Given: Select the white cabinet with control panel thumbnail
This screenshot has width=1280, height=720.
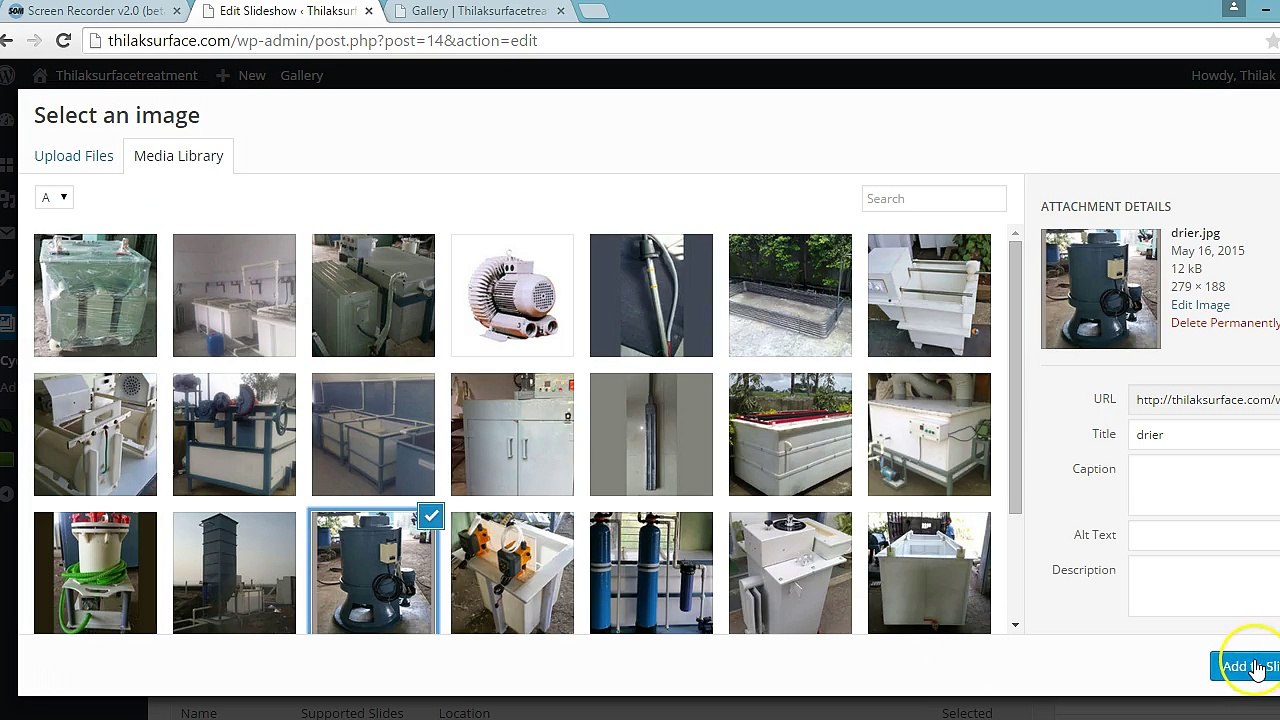Looking at the screenshot, I should [x=512, y=434].
